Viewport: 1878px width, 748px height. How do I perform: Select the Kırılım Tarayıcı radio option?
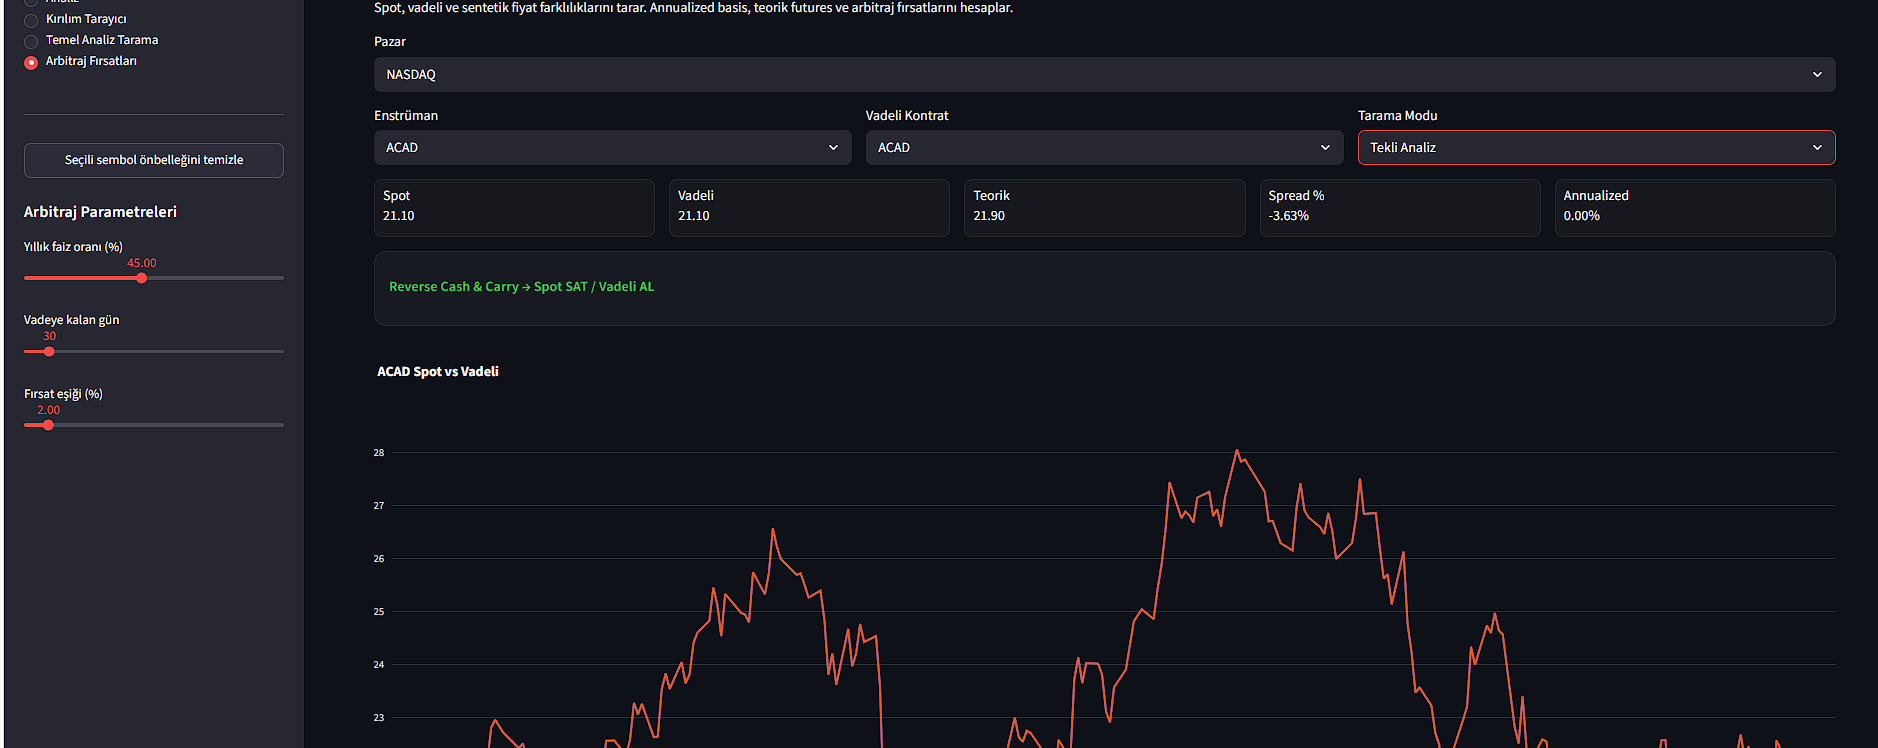(31, 20)
